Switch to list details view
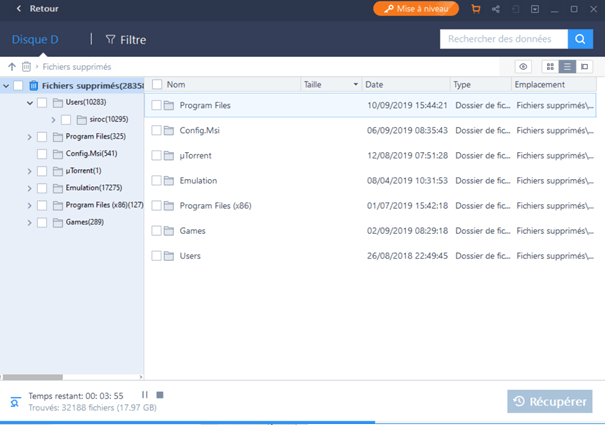605x425 pixels. pos(567,66)
